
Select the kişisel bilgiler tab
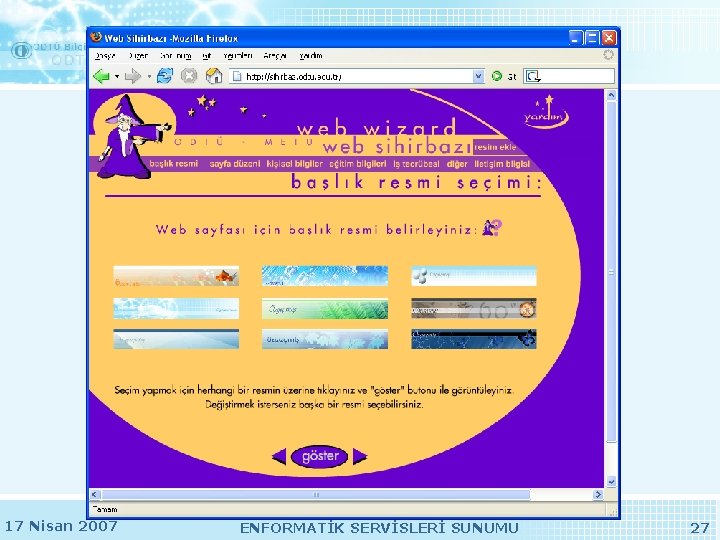click(294, 164)
